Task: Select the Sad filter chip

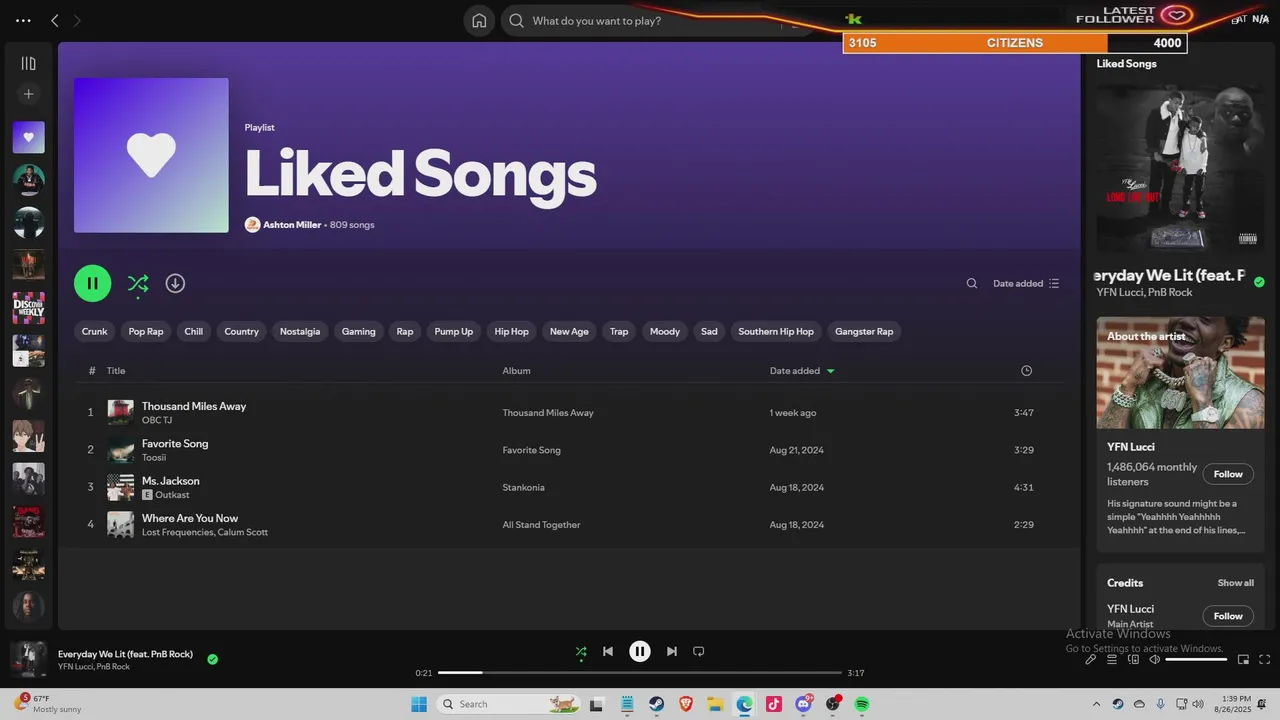Action: point(709,331)
